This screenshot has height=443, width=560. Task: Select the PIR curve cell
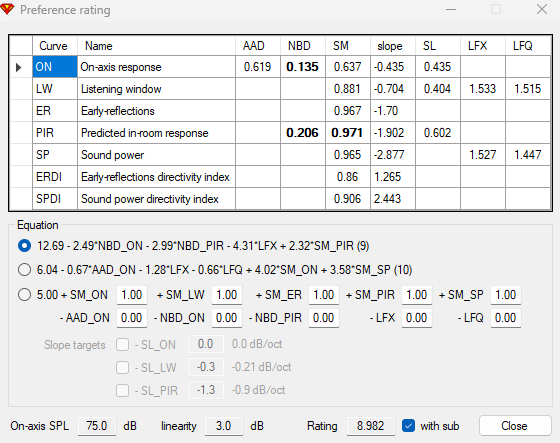pos(55,133)
